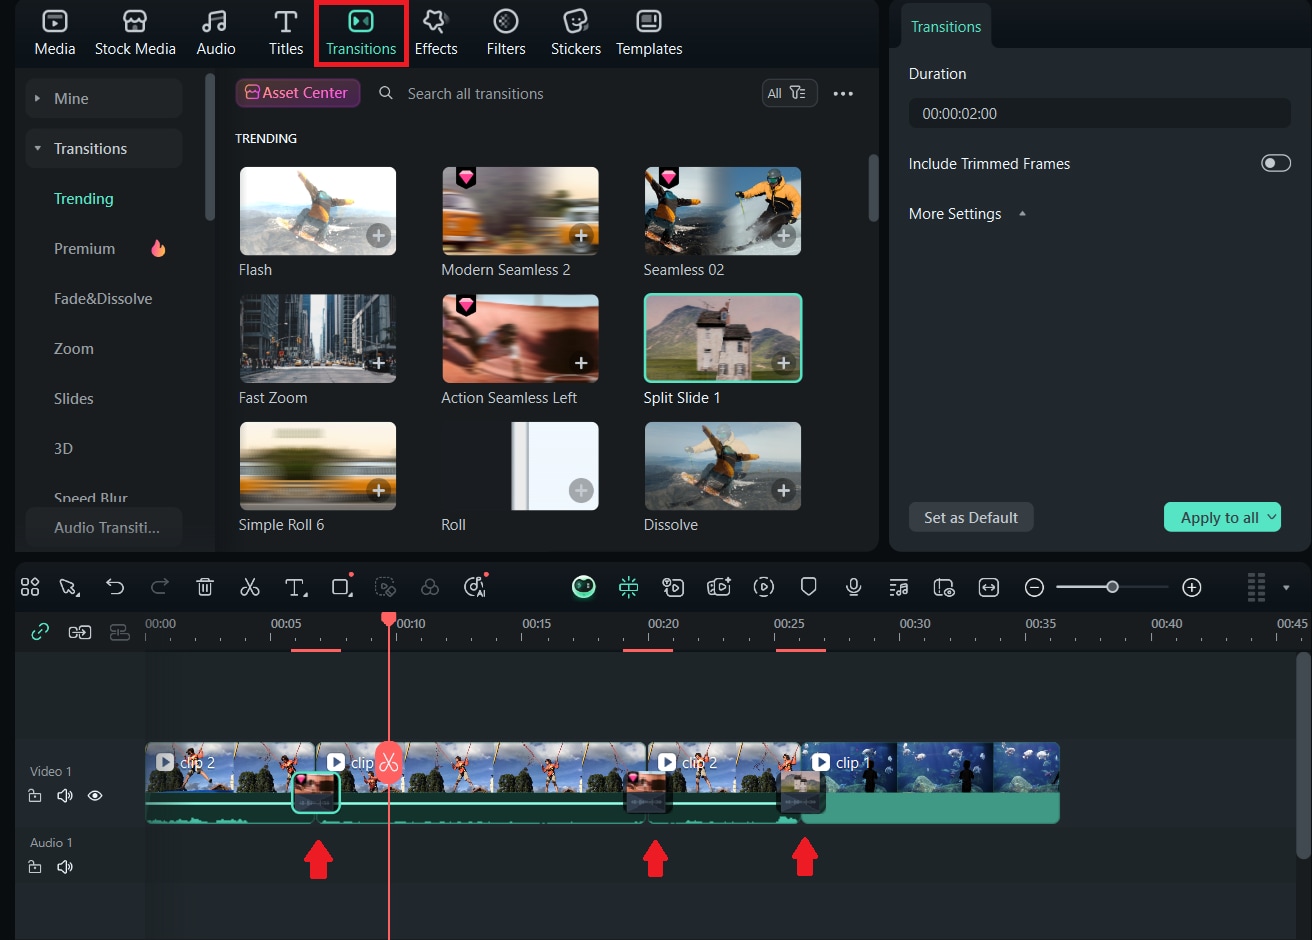The image size is (1312, 940).
Task: Delete selection using the trash icon
Action: coord(205,587)
